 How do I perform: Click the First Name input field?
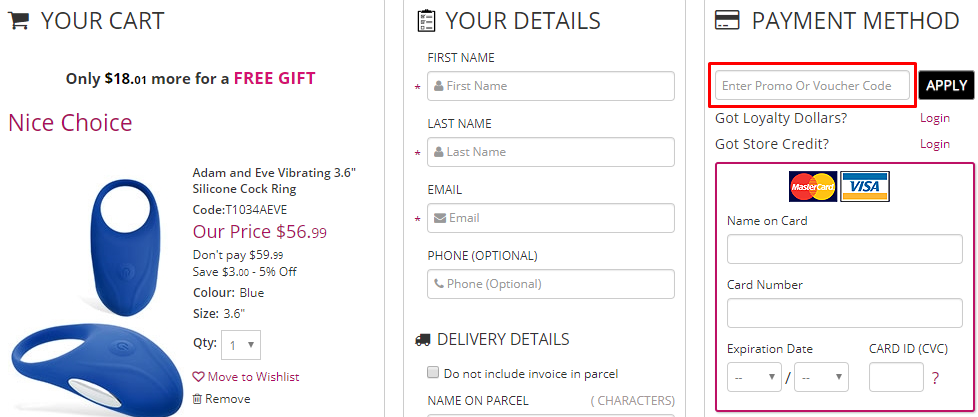click(550, 86)
